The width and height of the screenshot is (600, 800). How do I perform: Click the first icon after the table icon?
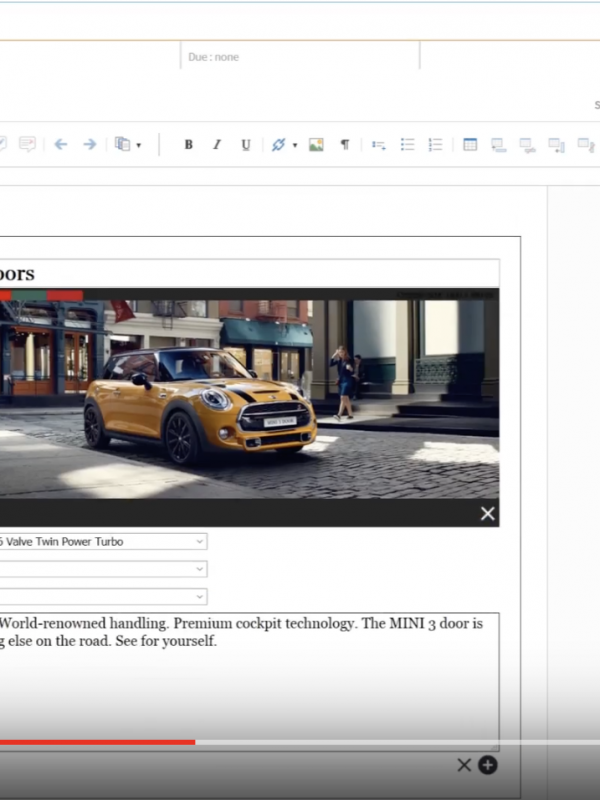click(498, 145)
